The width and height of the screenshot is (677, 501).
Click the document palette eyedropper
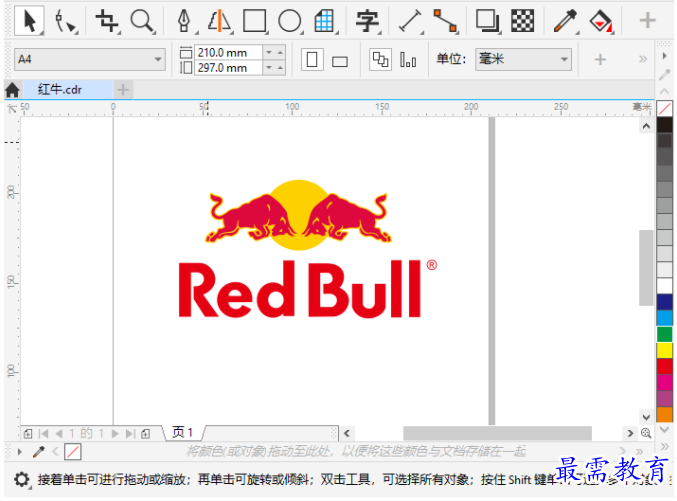[39, 452]
